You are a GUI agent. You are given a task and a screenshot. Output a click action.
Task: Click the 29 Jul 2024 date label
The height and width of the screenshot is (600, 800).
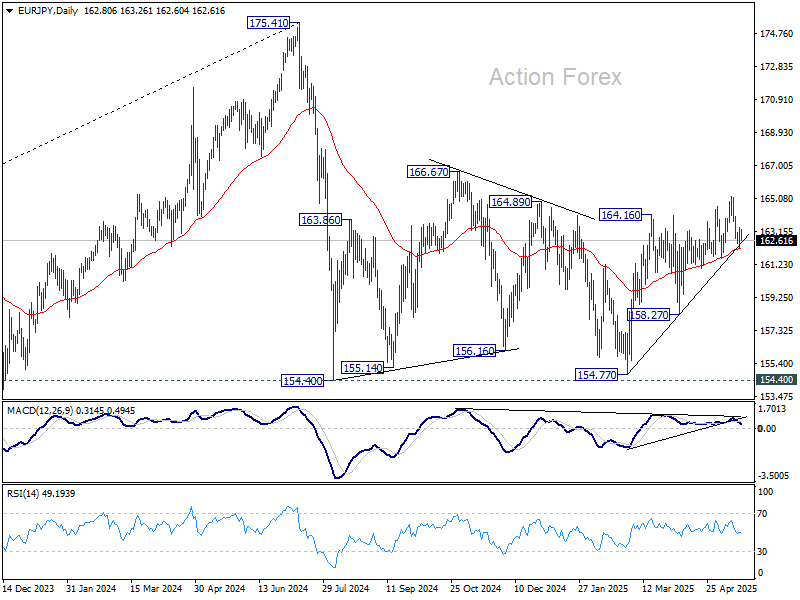point(345,589)
